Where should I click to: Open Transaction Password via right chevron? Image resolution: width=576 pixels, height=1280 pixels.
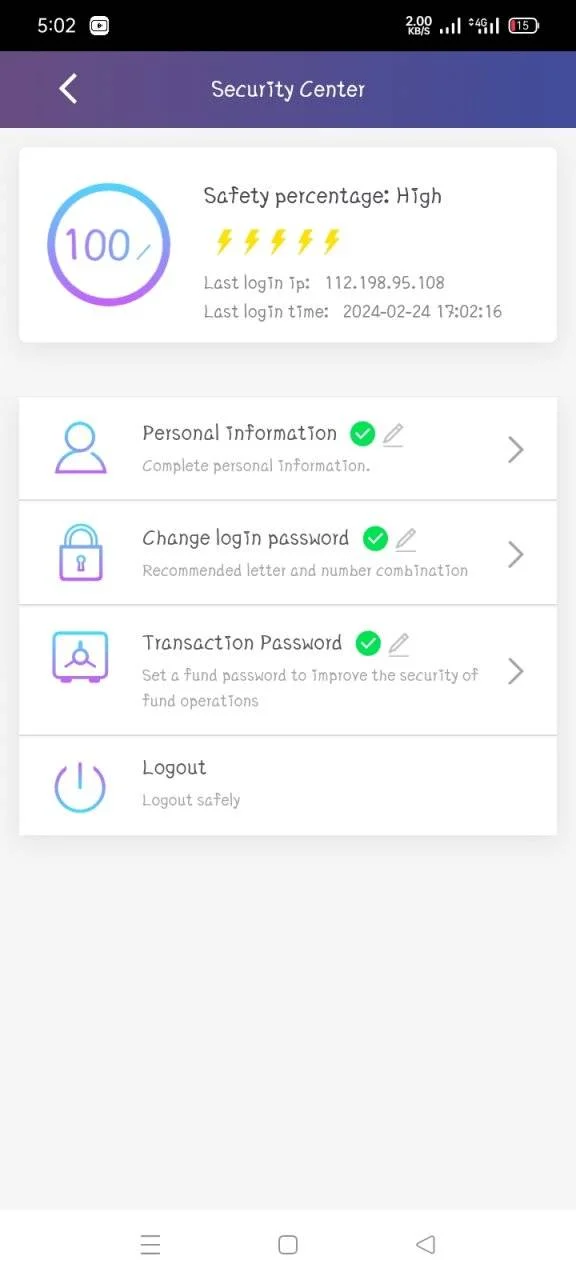click(x=516, y=671)
